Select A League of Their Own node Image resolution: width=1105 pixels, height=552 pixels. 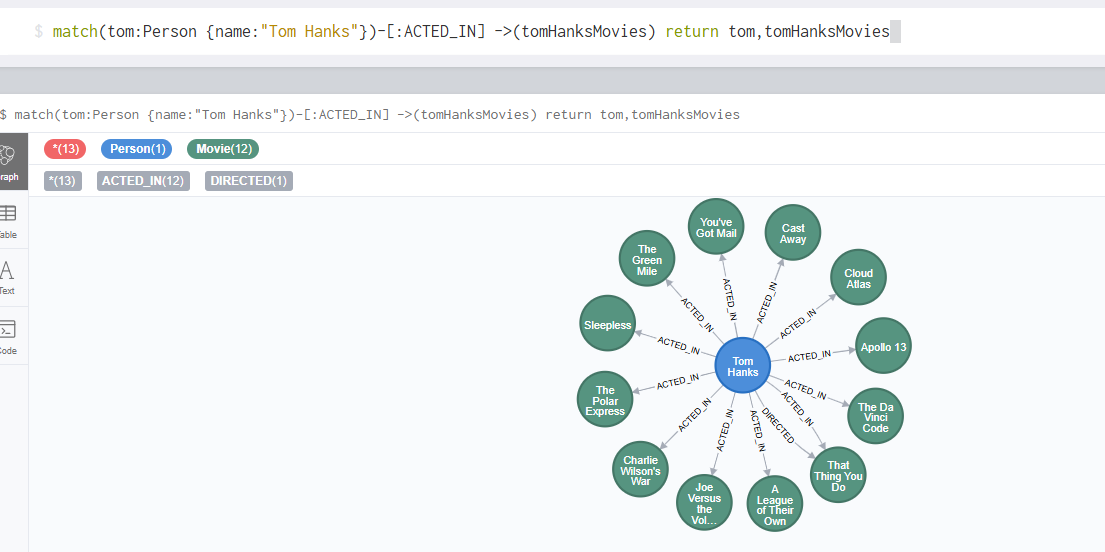(x=774, y=504)
